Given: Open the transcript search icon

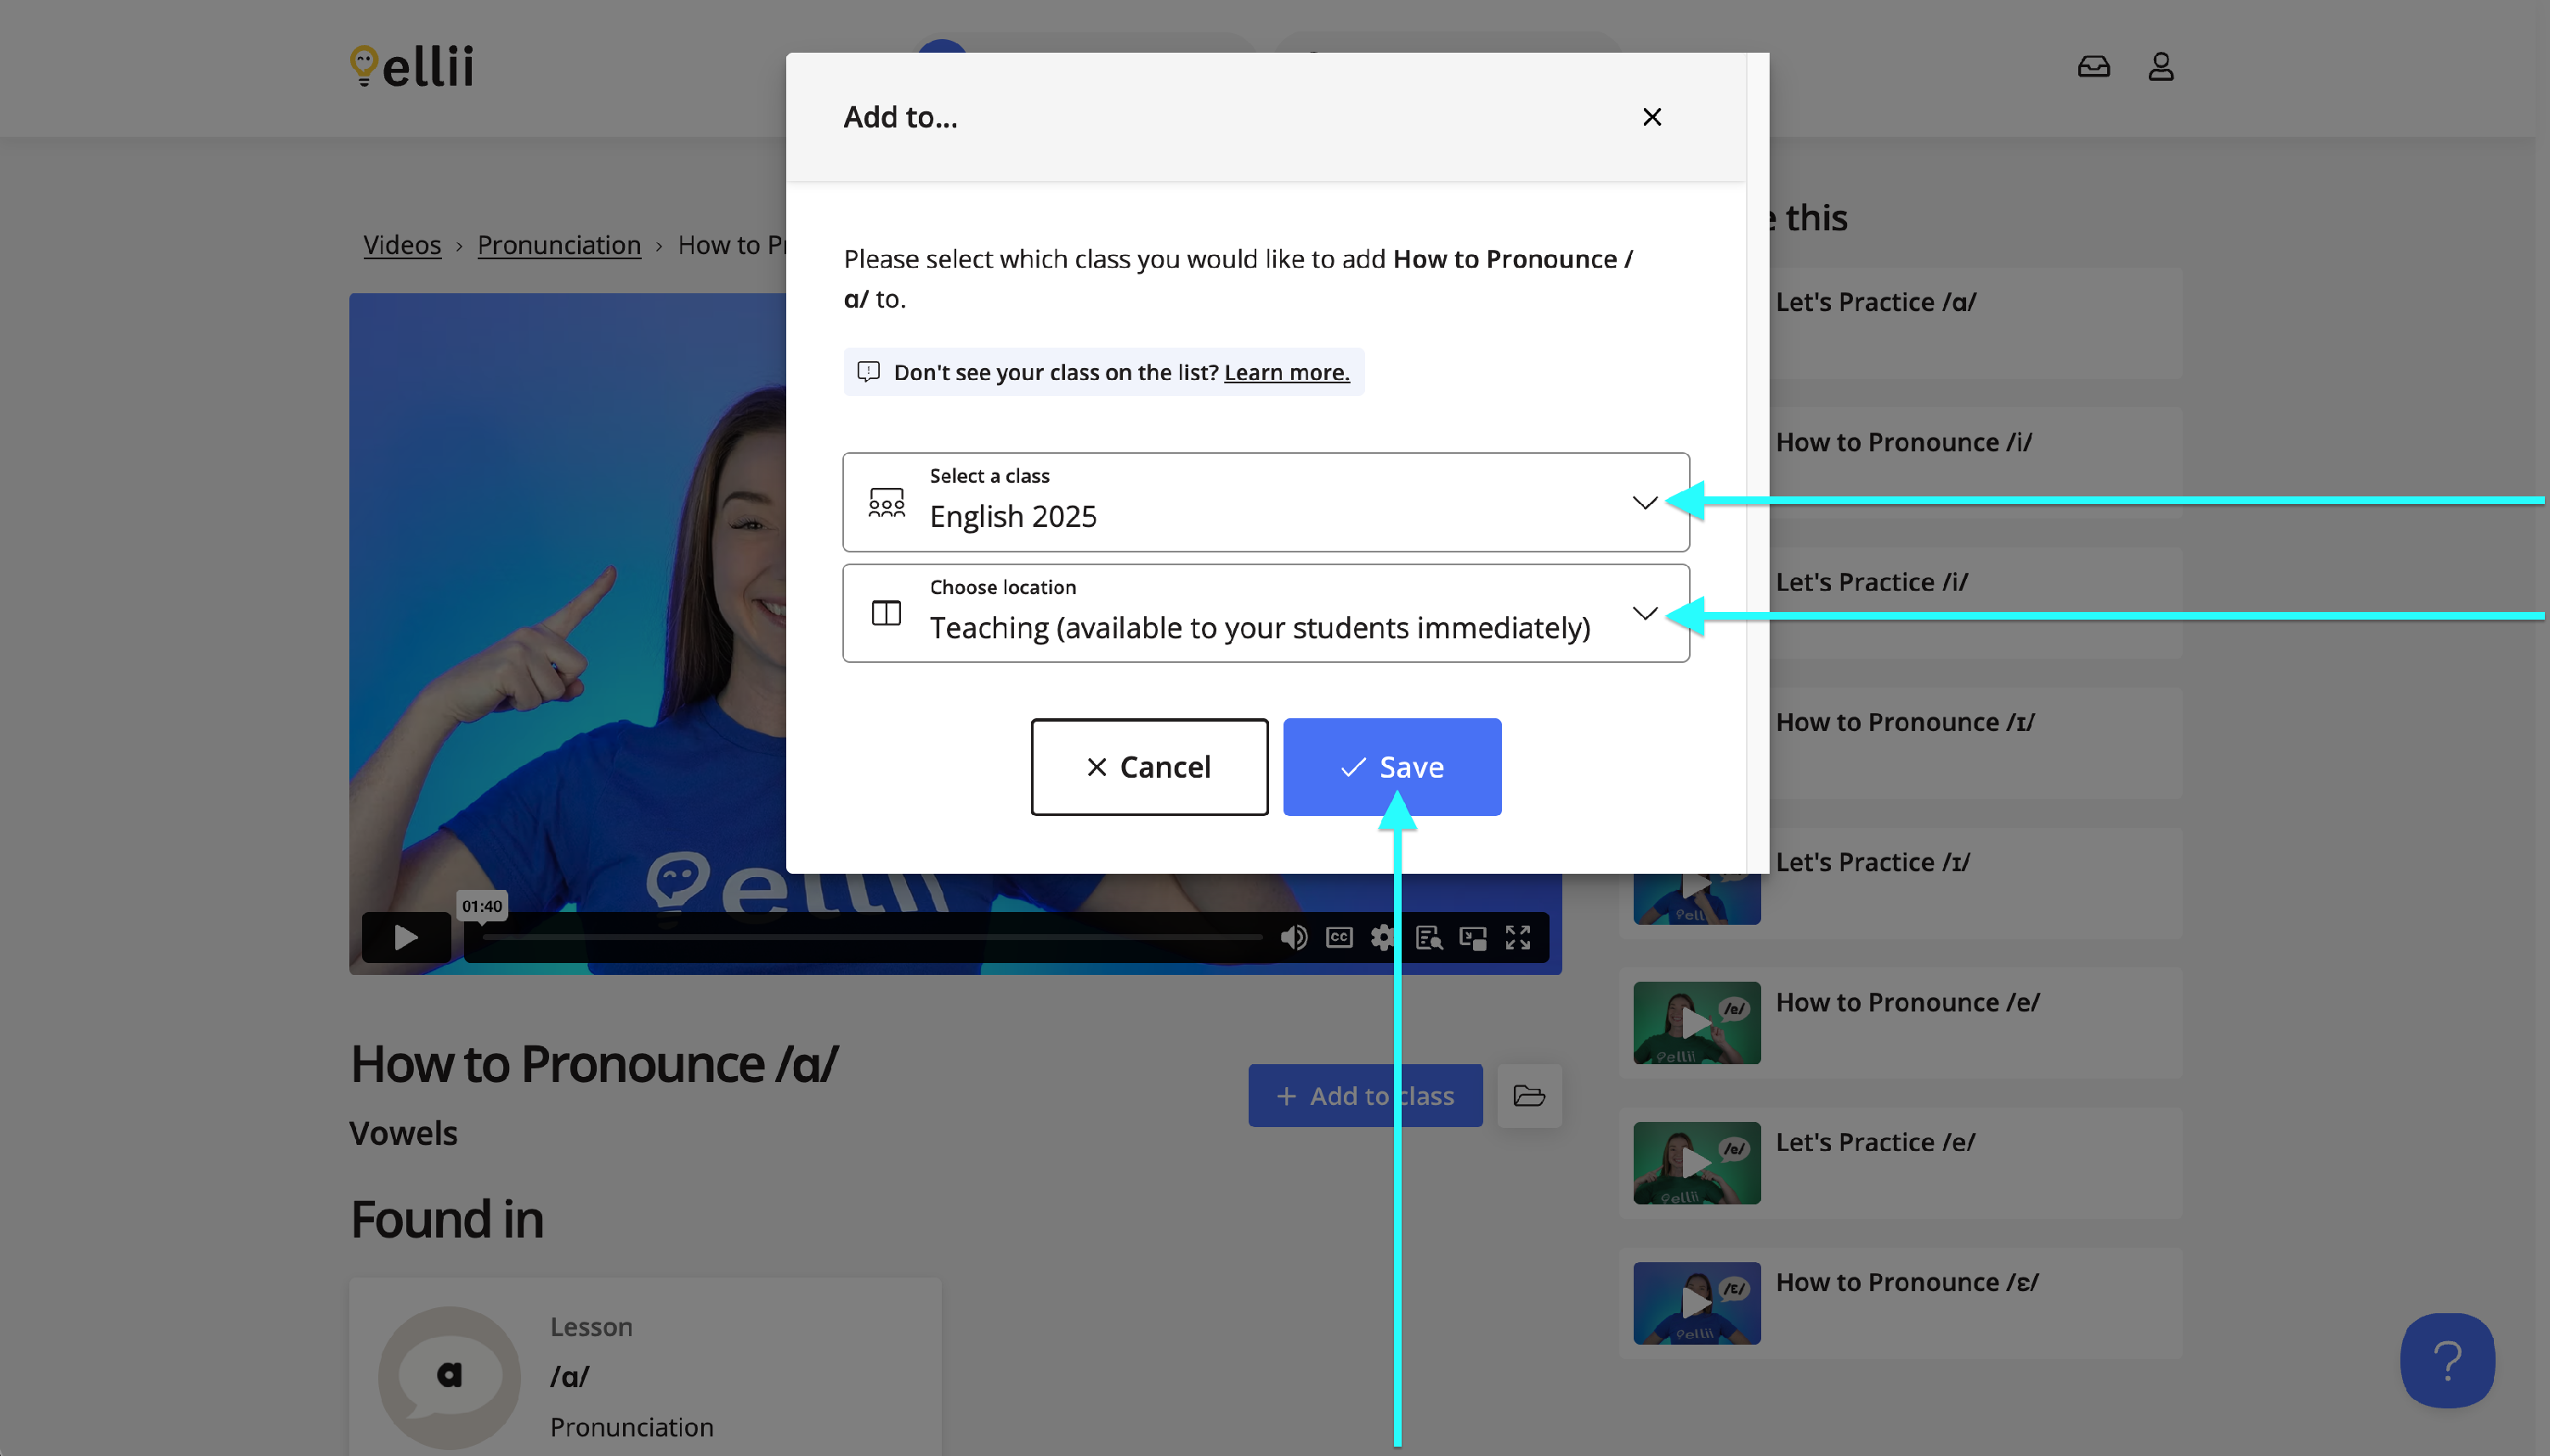Looking at the screenshot, I should (1428, 937).
